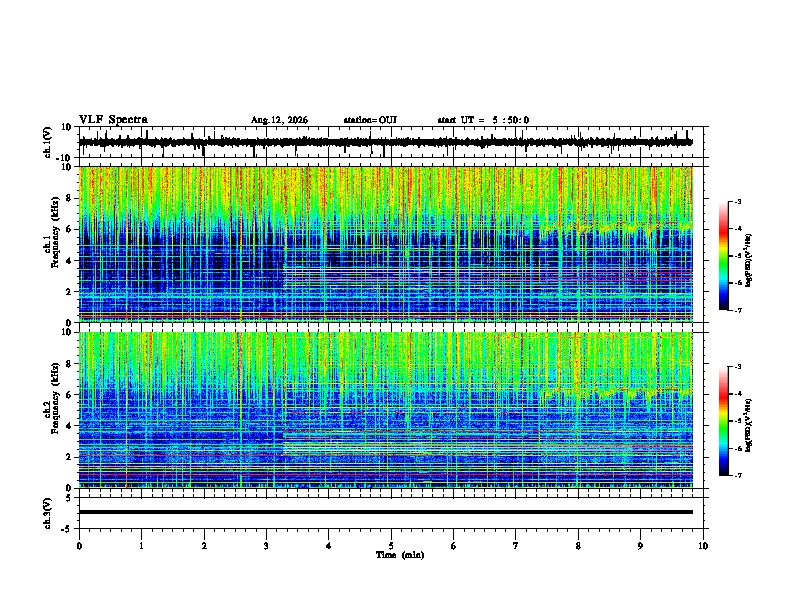Click the ch.2 colorbar log(PSD) label
The height and width of the screenshot is (612, 792).
pyautogui.click(x=749, y=425)
